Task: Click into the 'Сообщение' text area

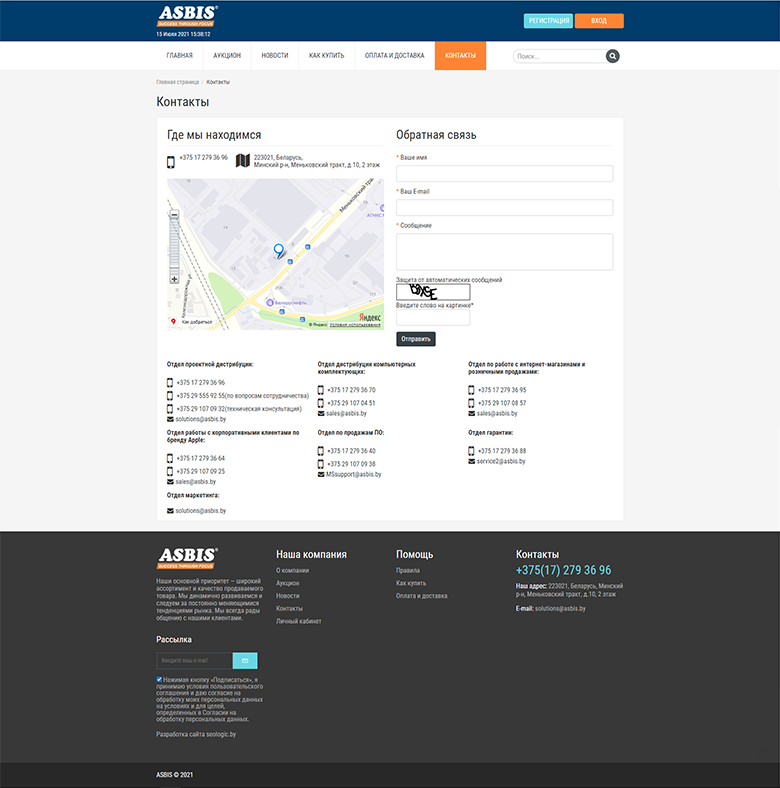Action: pos(504,251)
